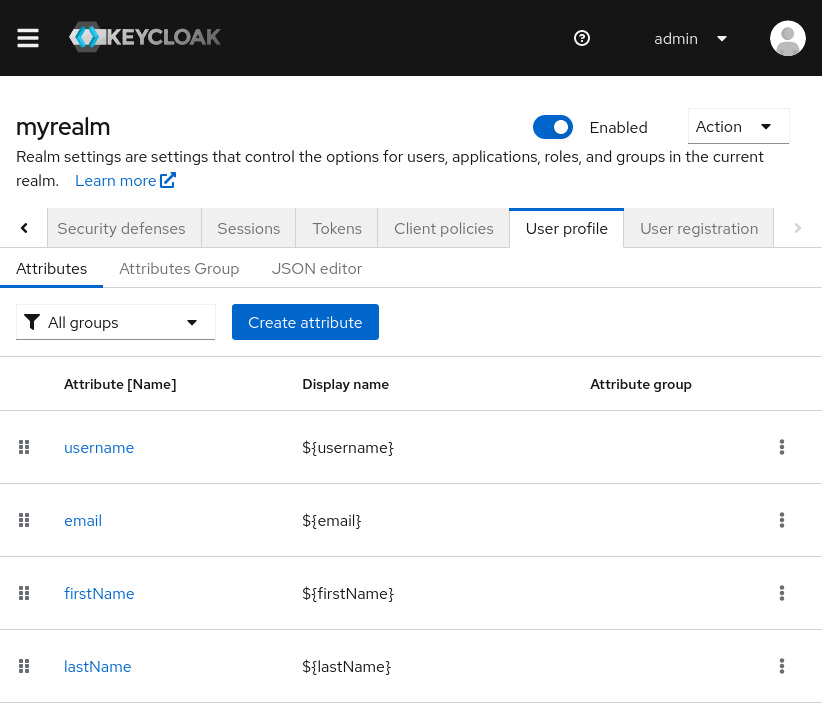Switch to the Attributes Group sub-tab
Viewport: 822px width, 707px height.
point(179,268)
